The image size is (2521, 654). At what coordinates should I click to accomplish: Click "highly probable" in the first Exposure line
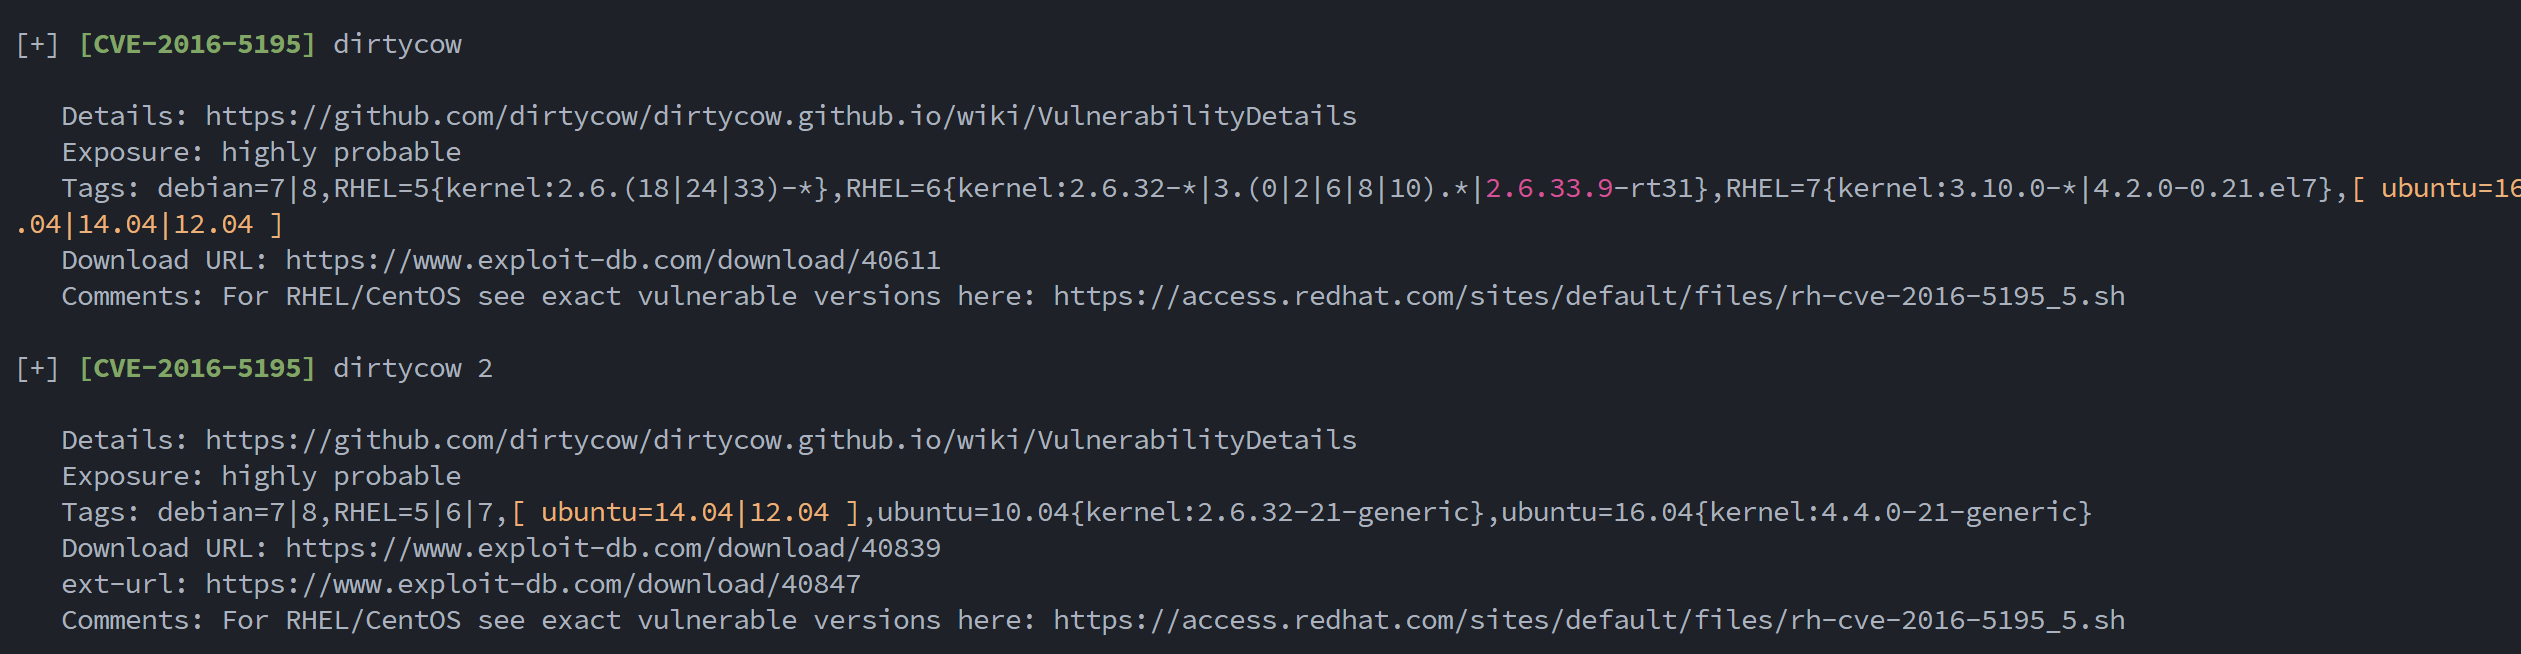coord(341,152)
